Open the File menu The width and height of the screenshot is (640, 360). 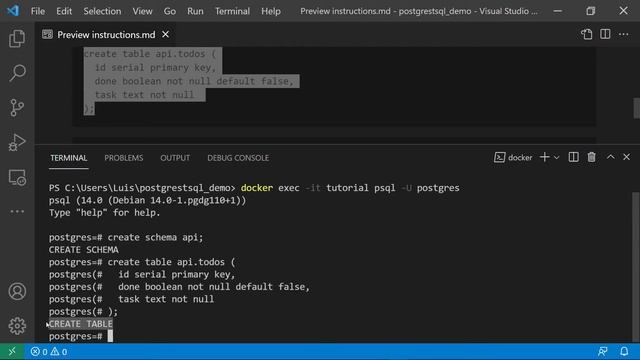click(38, 11)
